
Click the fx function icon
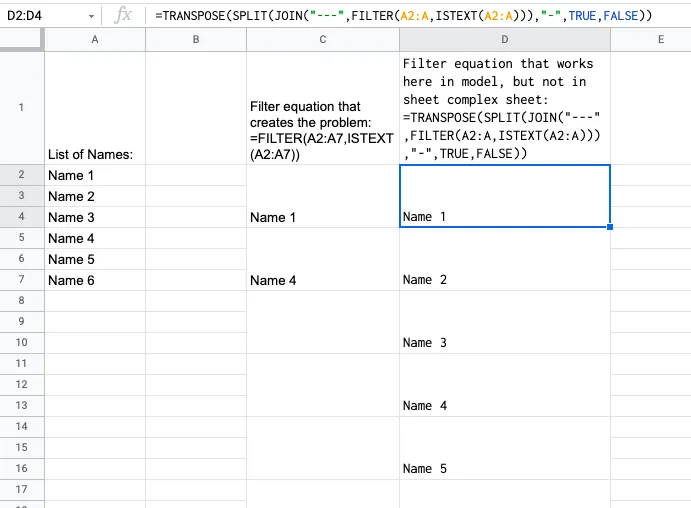point(123,17)
